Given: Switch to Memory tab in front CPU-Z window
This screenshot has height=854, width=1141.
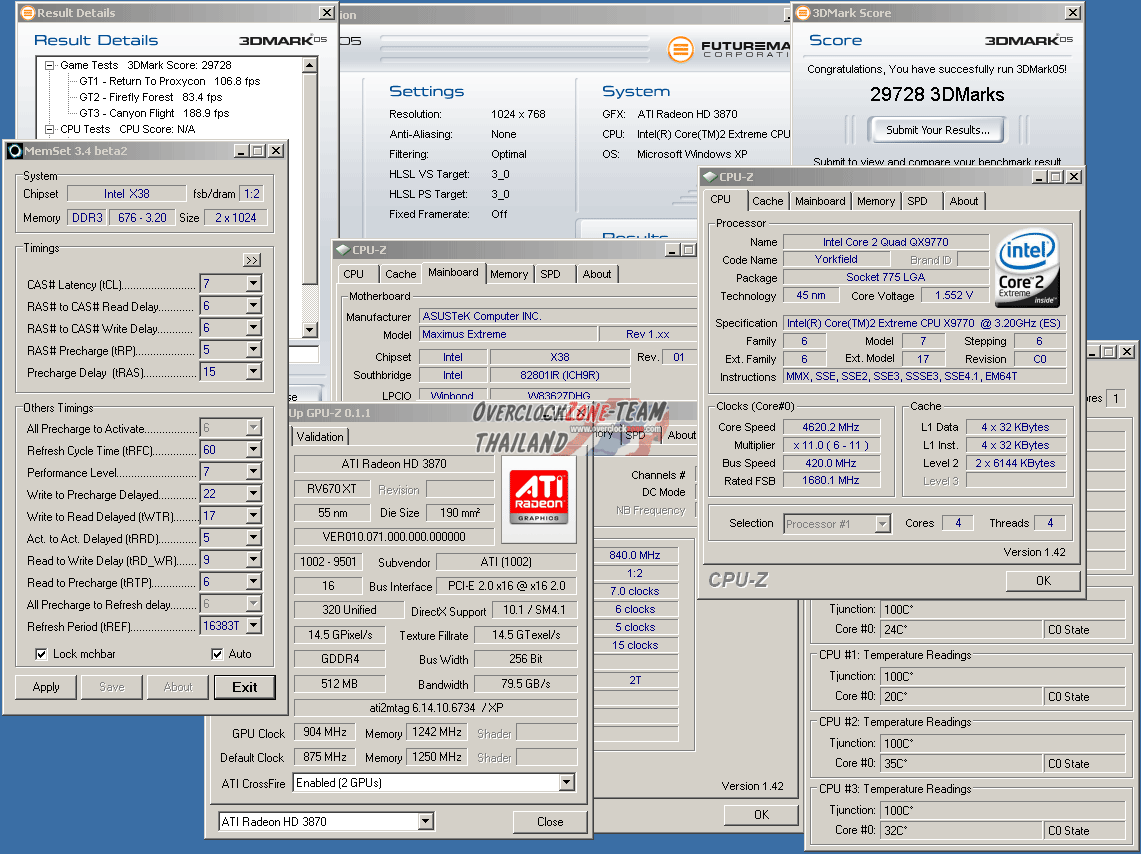Looking at the screenshot, I should point(875,201).
